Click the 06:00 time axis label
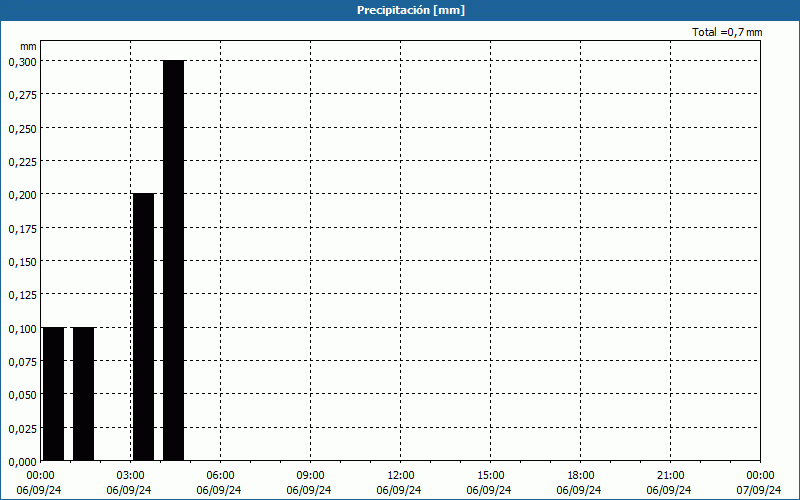The image size is (800, 500). point(220,476)
